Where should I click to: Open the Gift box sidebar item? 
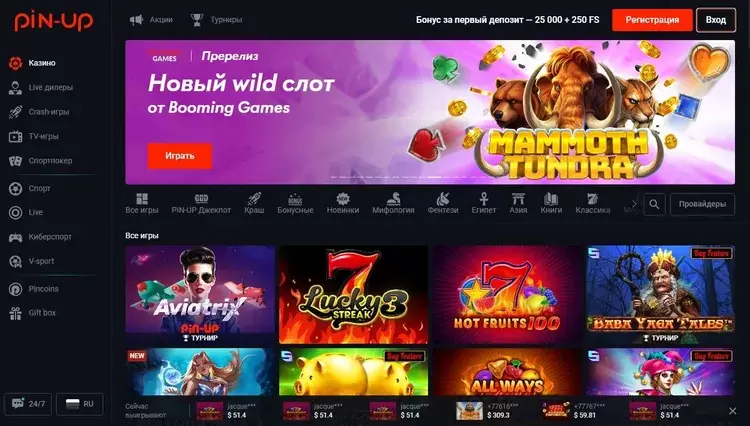click(x=32, y=313)
